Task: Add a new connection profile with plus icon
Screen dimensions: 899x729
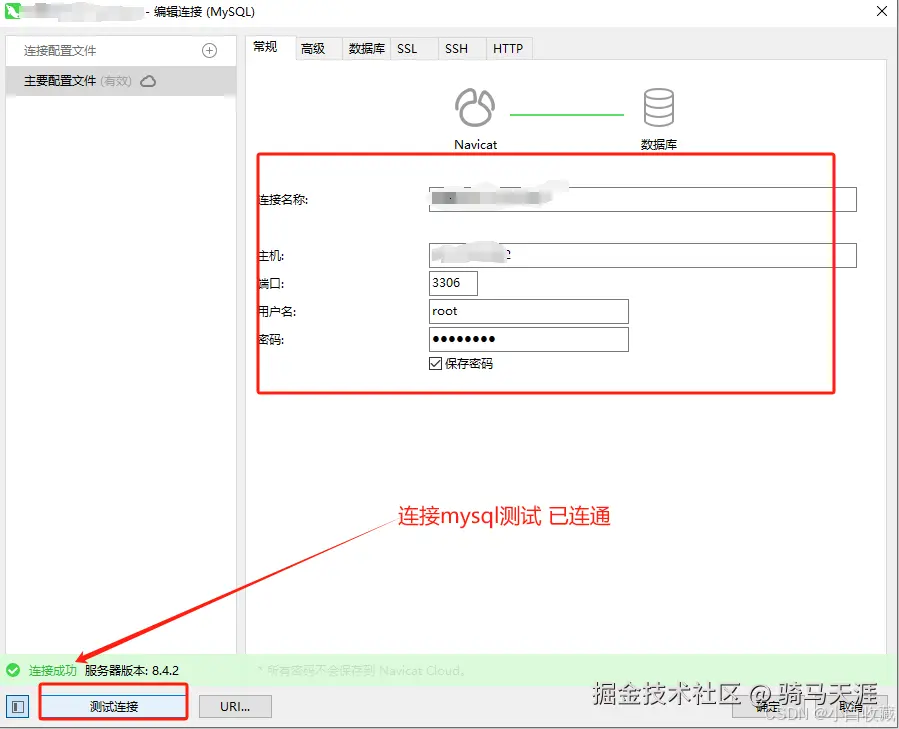Action: coord(209,50)
